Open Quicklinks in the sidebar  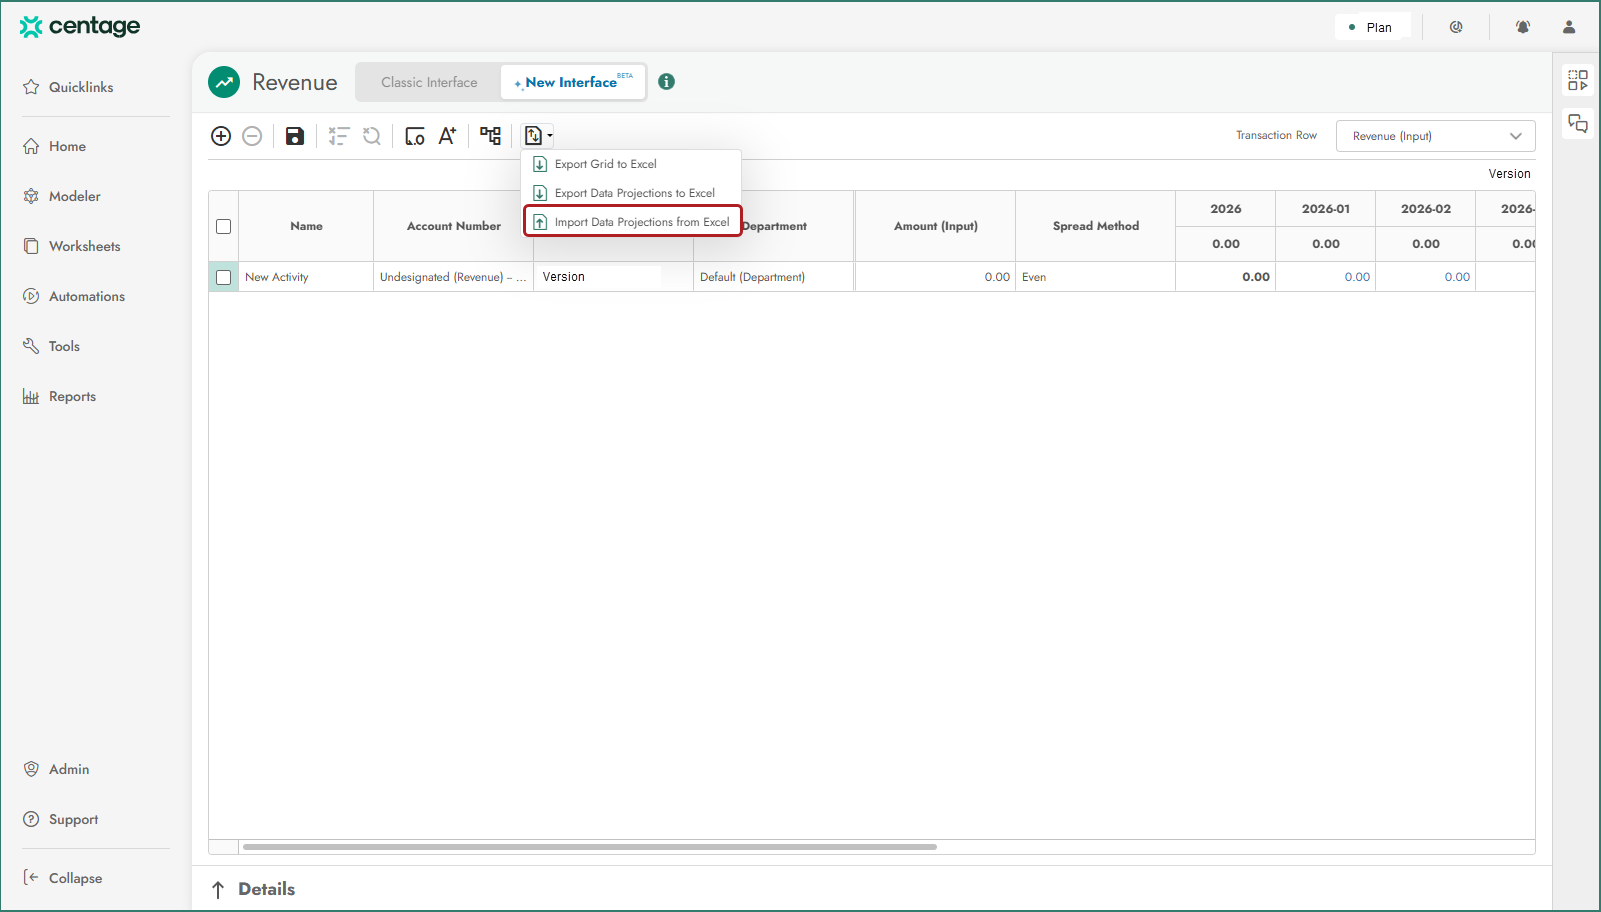(x=81, y=87)
